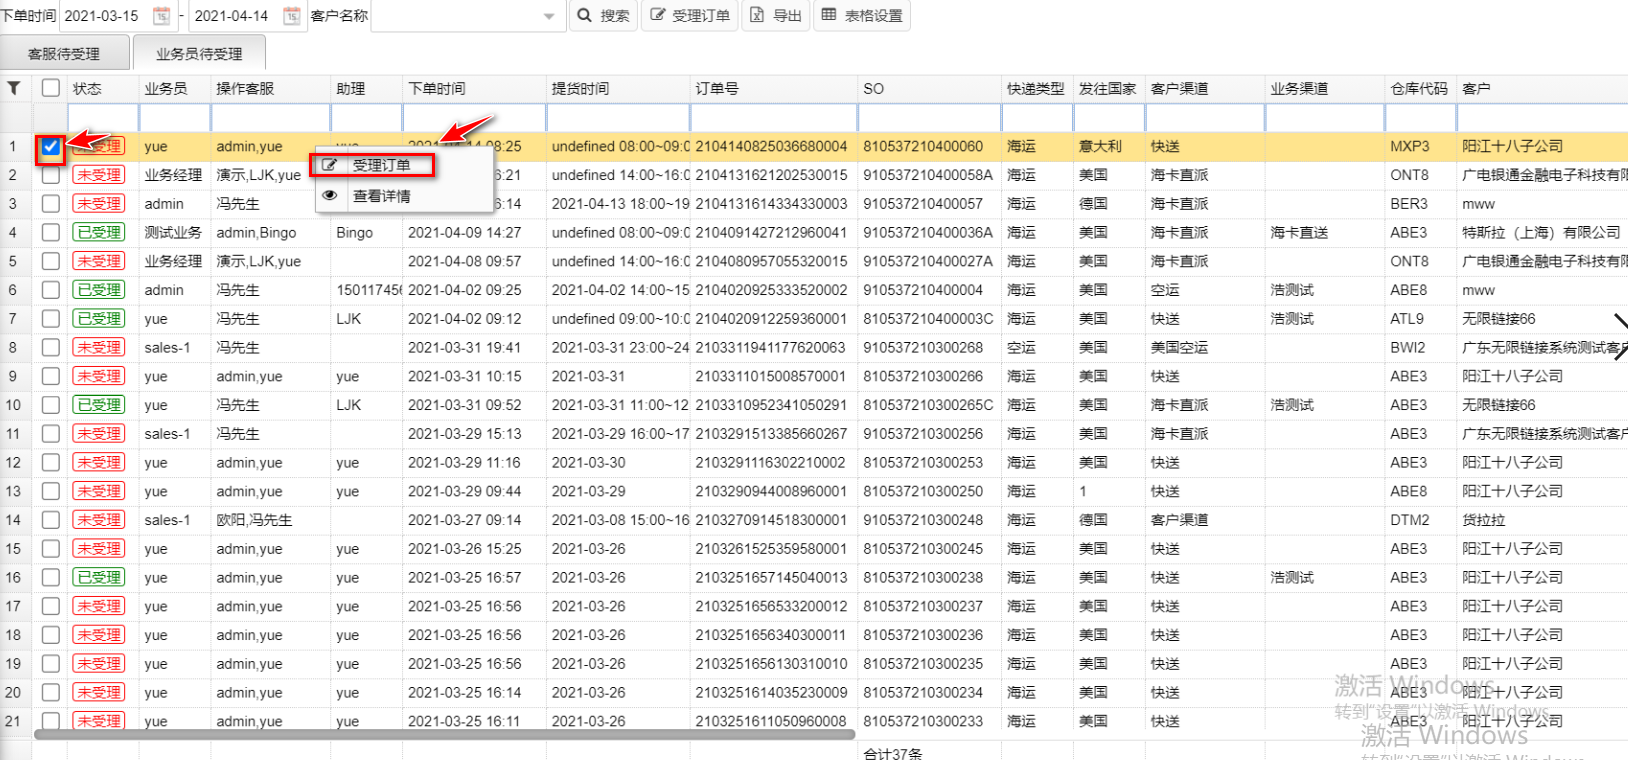Click the 导出 export button in toolbar
This screenshot has width=1628, height=760.
point(776,16)
